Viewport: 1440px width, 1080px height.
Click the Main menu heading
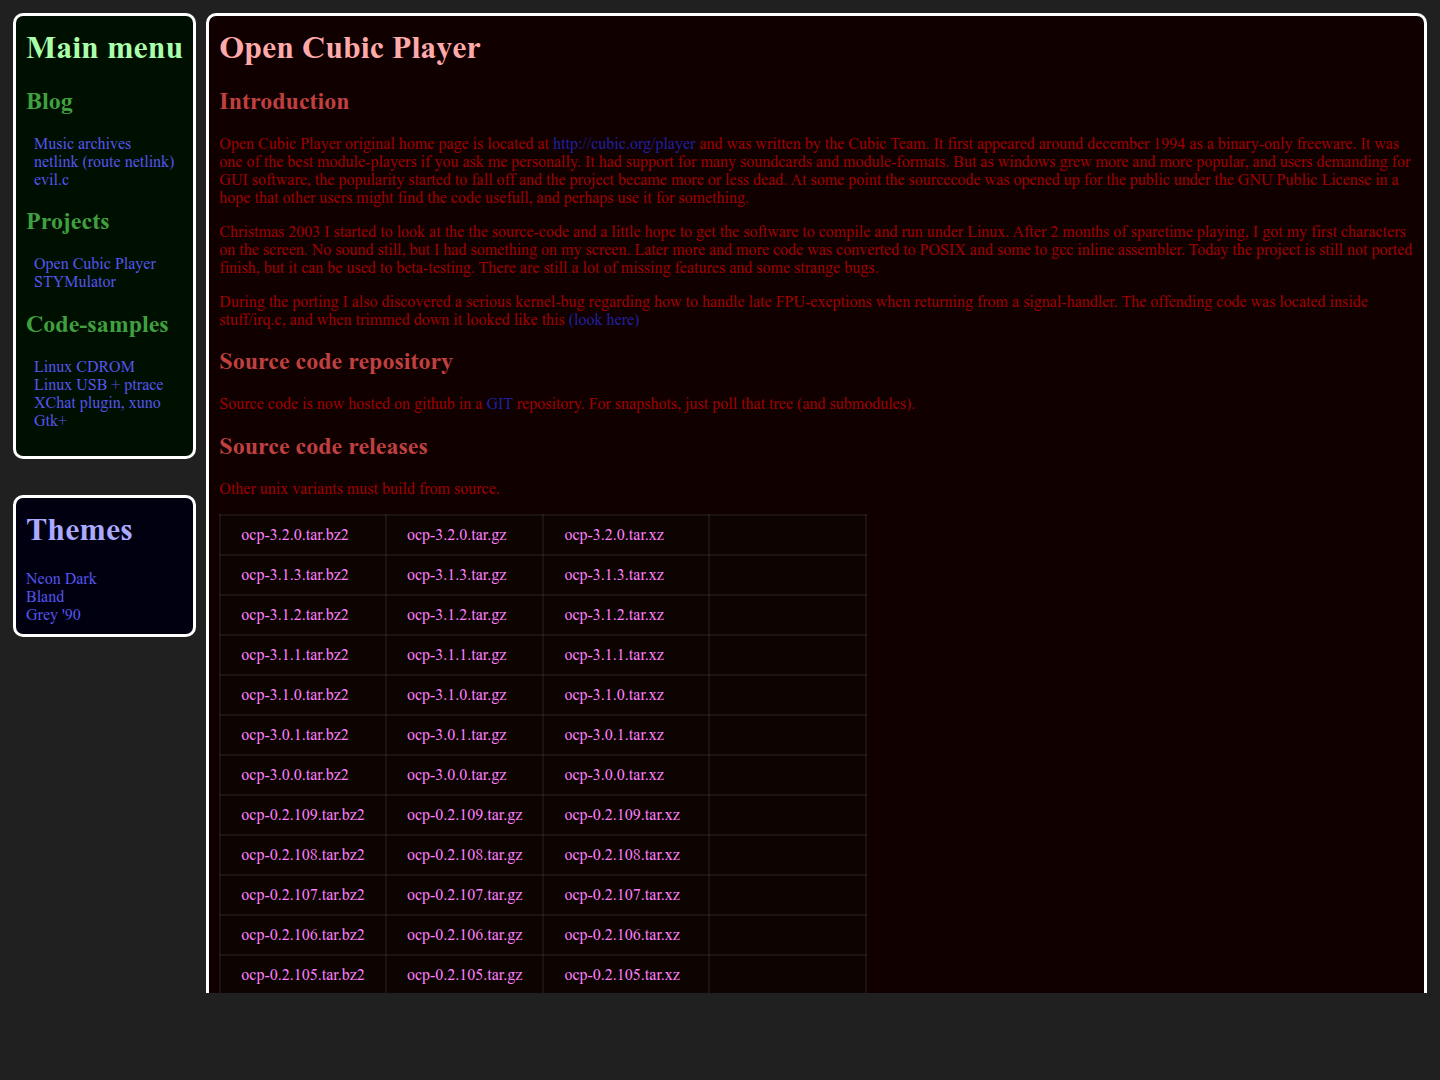105,48
